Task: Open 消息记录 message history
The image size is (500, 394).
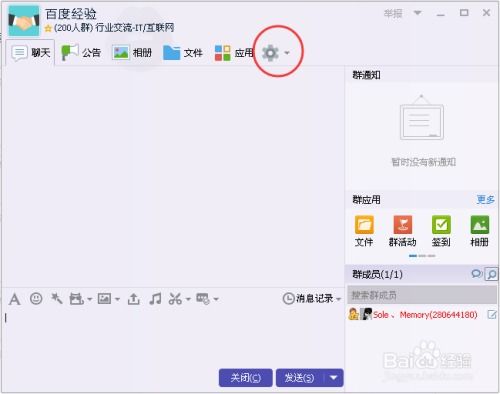Action: (308, 298)
